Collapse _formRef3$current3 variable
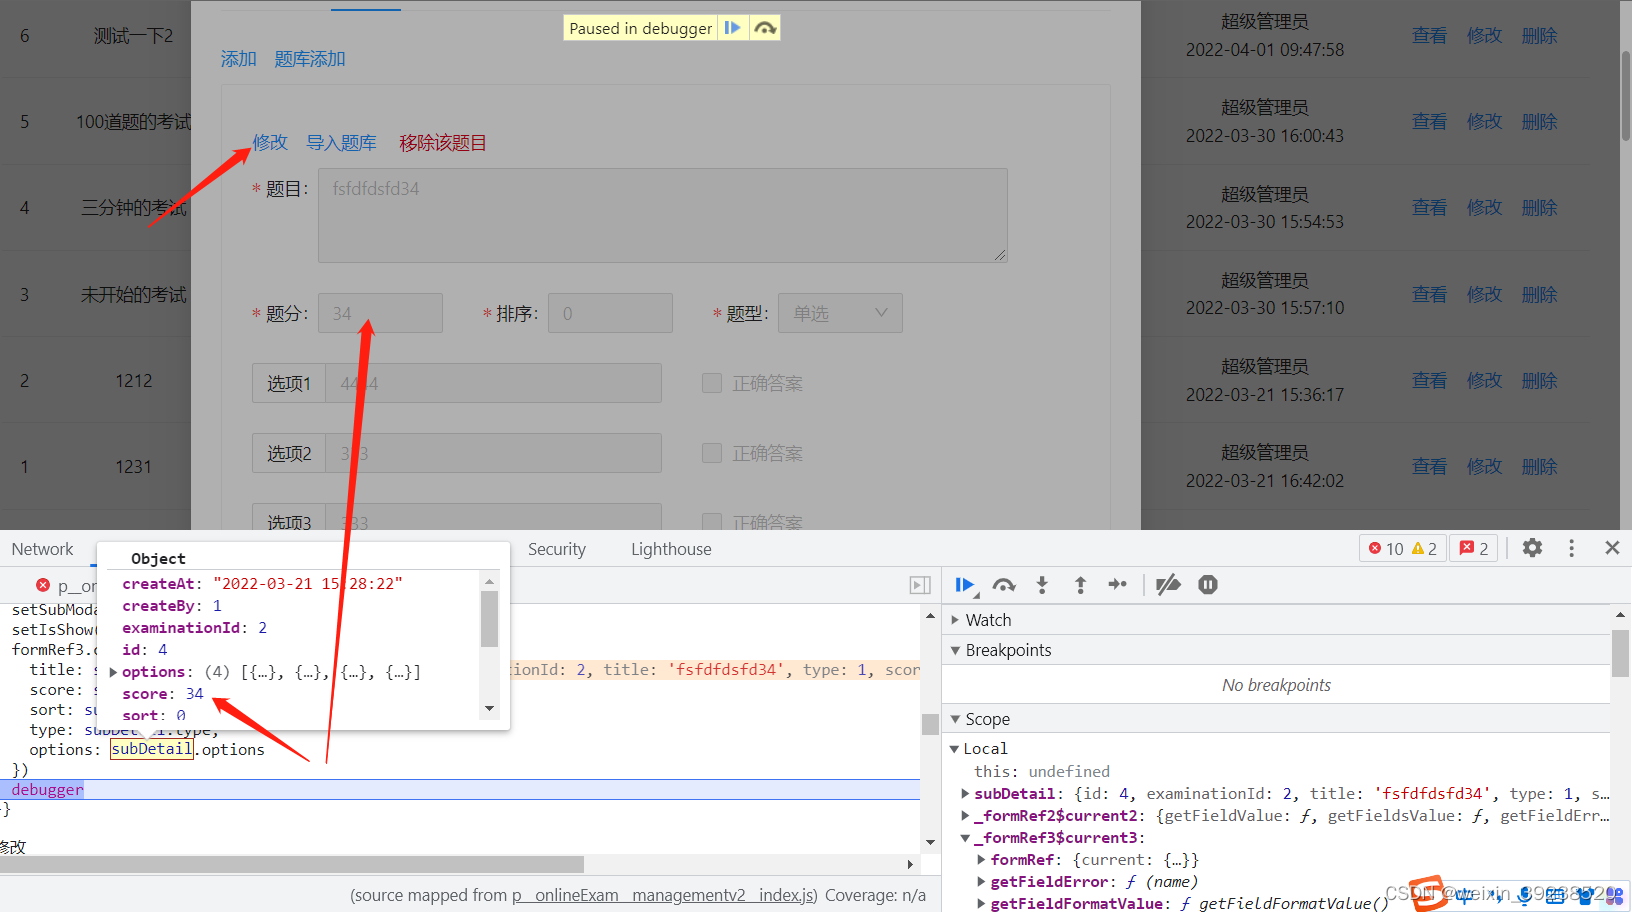This screenshot has height=912, width=1632. (x=965, y=838)
